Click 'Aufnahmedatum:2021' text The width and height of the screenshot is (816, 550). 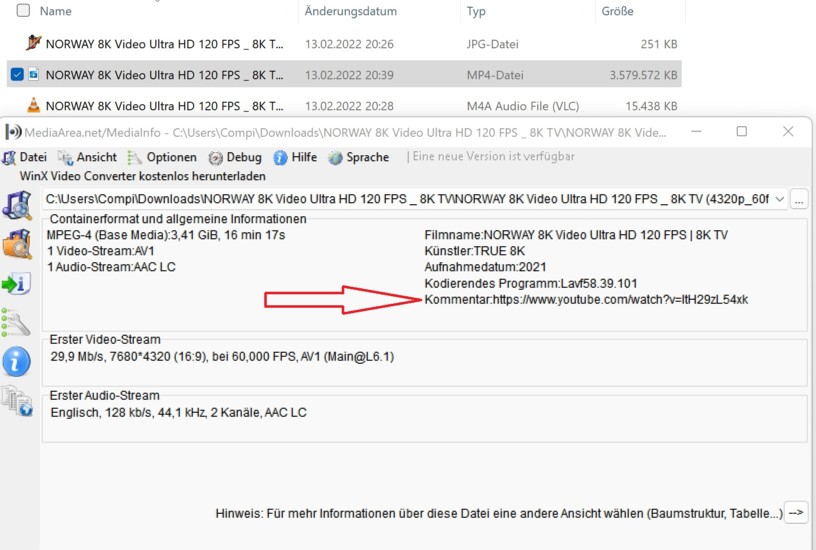(x=486, y=267)
